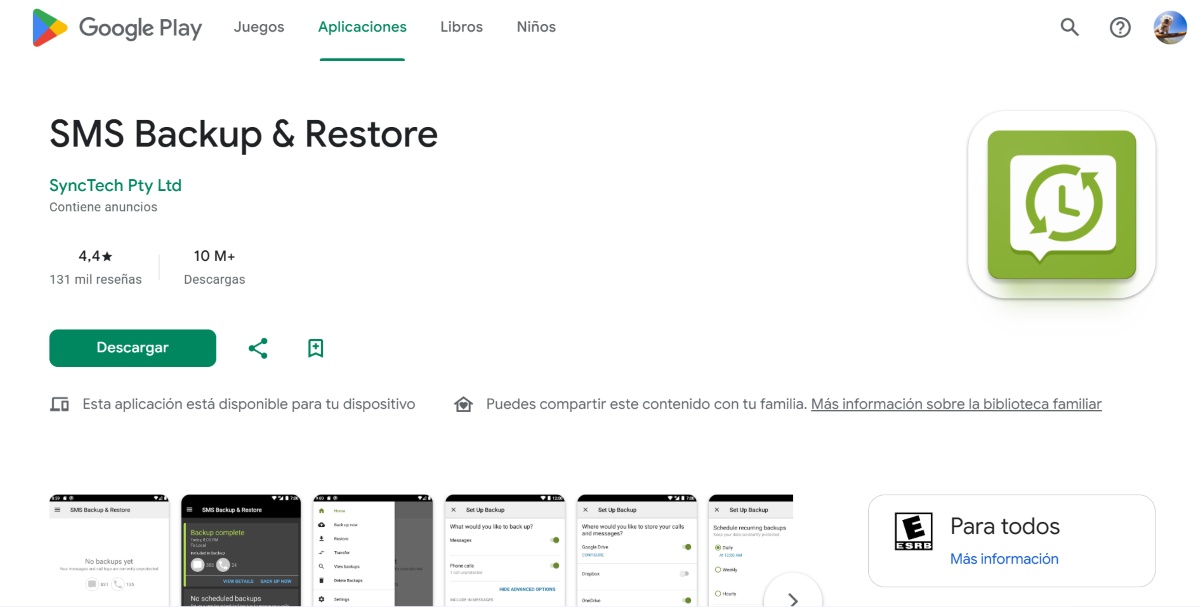Click the Para todos rating text
The image size is (1200, 607).
1005,526
